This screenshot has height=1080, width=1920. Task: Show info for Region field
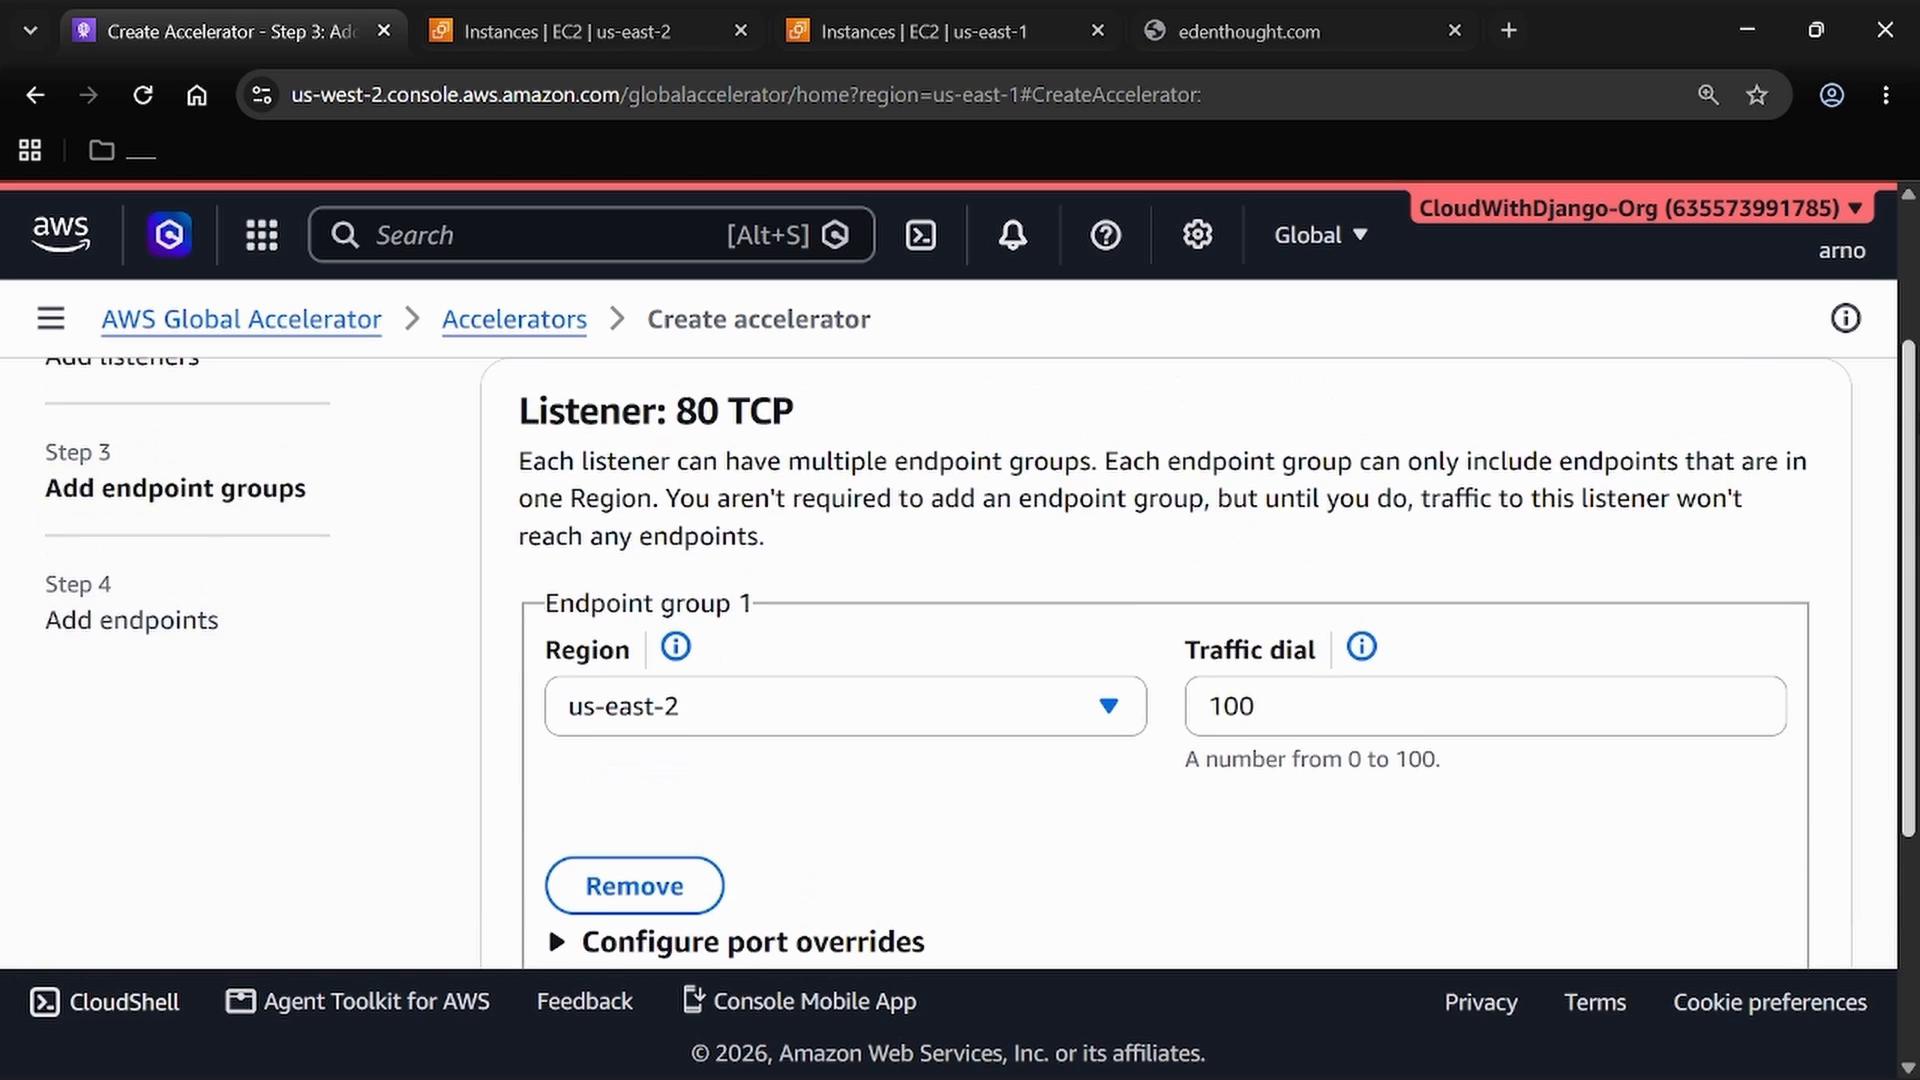[676, 647]
